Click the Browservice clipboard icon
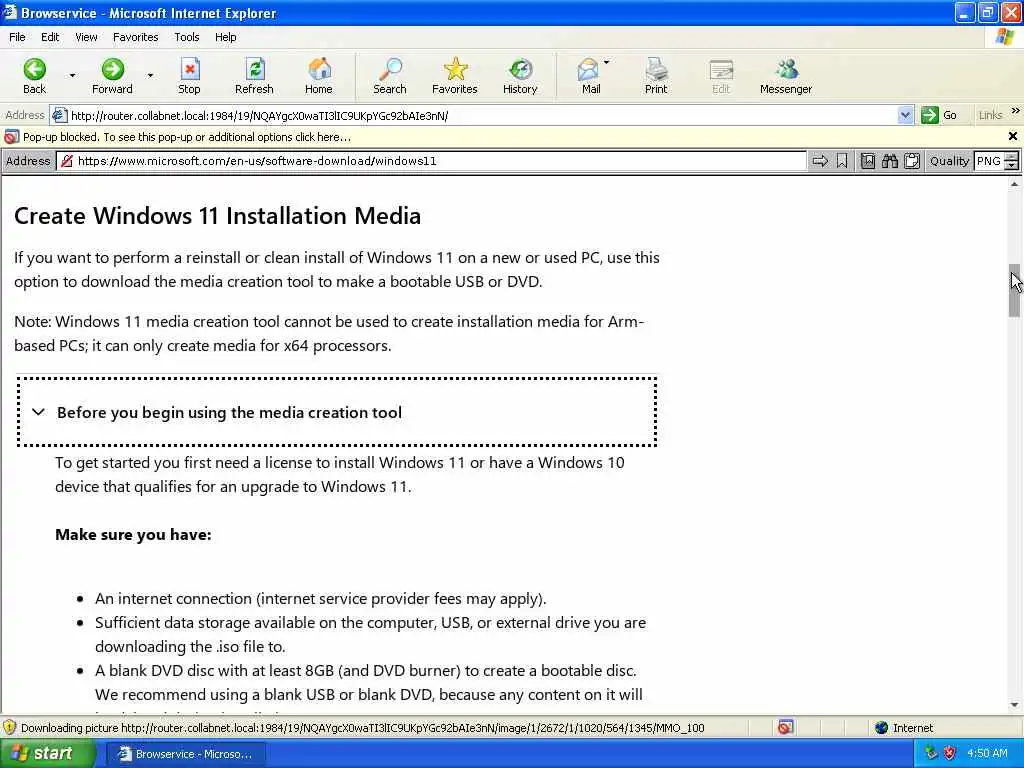The image size is (1024, 768). pyautogui.click(x=912, y=161)
